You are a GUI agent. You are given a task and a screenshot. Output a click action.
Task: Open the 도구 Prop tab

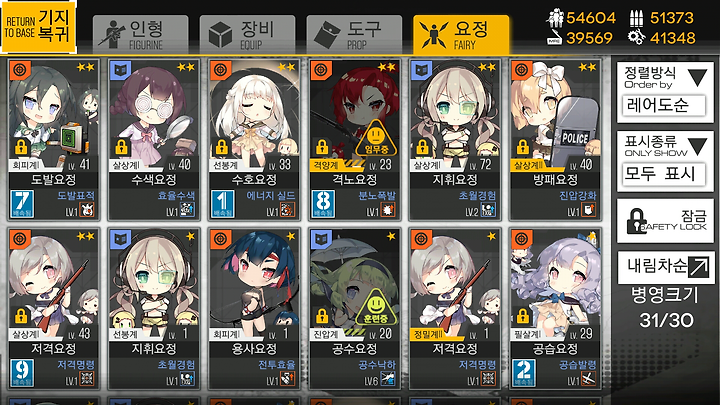[354, 35]
